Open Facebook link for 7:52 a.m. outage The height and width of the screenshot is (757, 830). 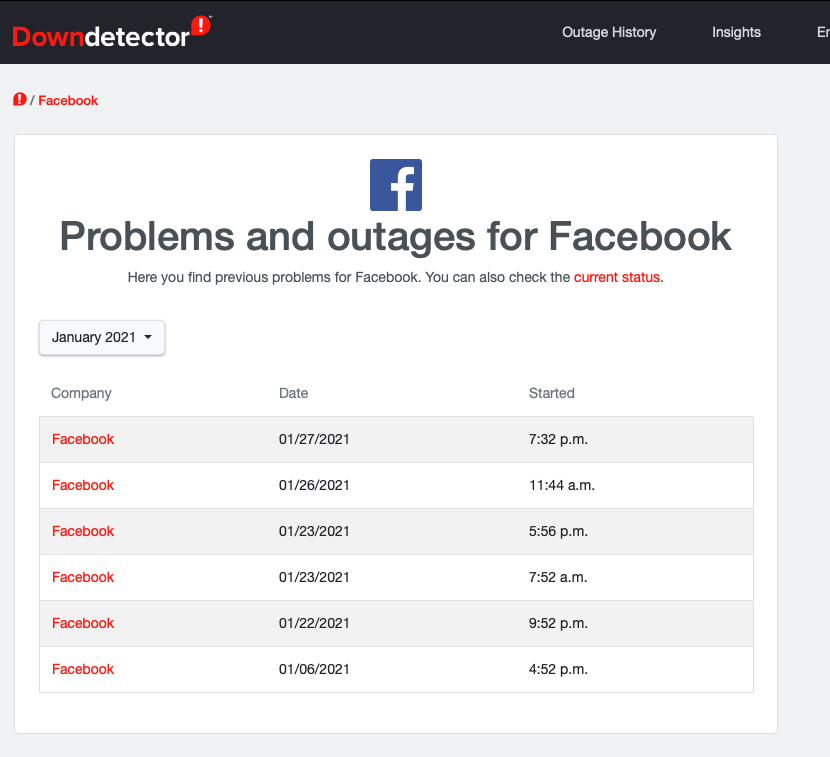83,578
